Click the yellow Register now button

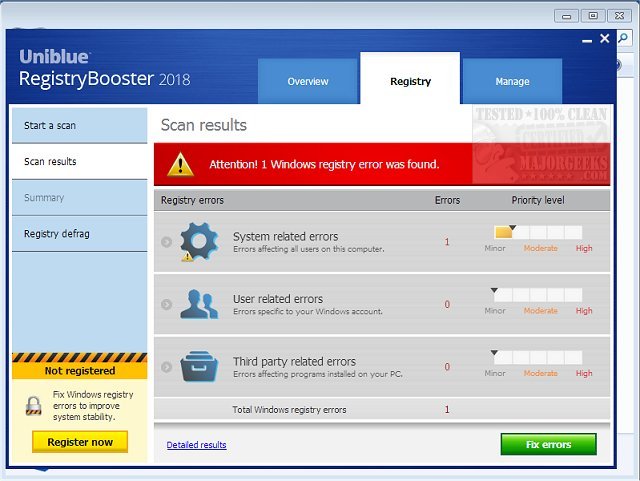[80, 442]
